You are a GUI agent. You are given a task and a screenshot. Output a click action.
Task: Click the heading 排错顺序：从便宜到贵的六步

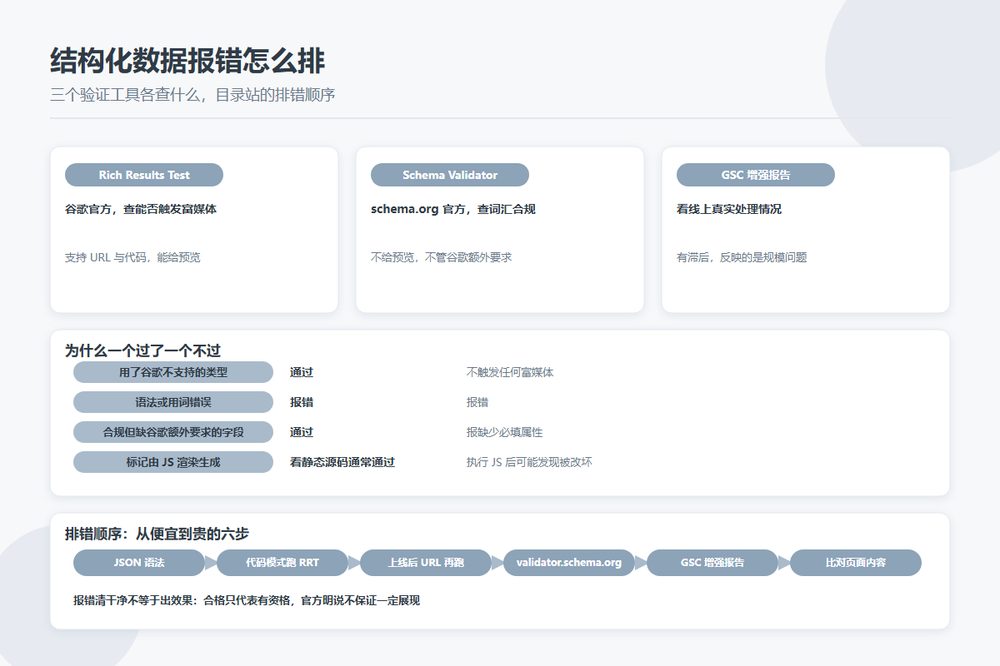(x=157, y=534)
